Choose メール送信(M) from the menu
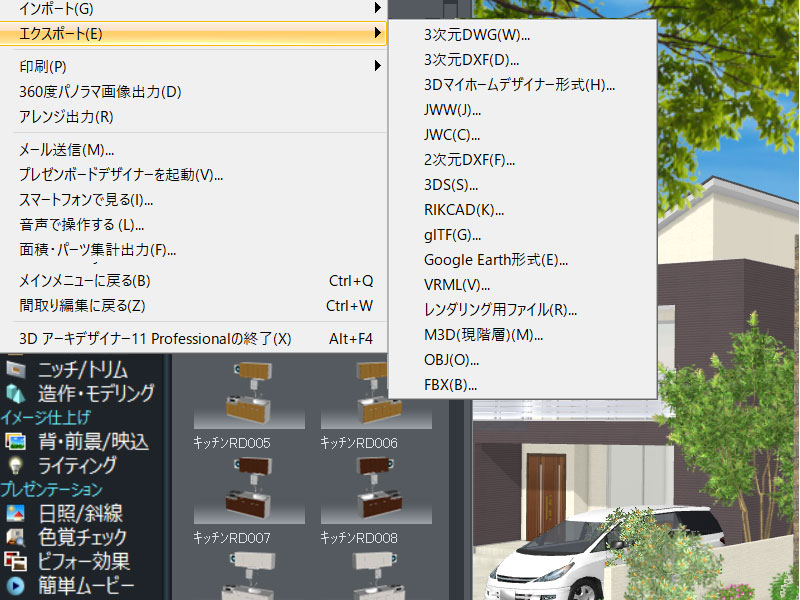The width and height of the screenshot is (800, 600). tap(67, 150)
